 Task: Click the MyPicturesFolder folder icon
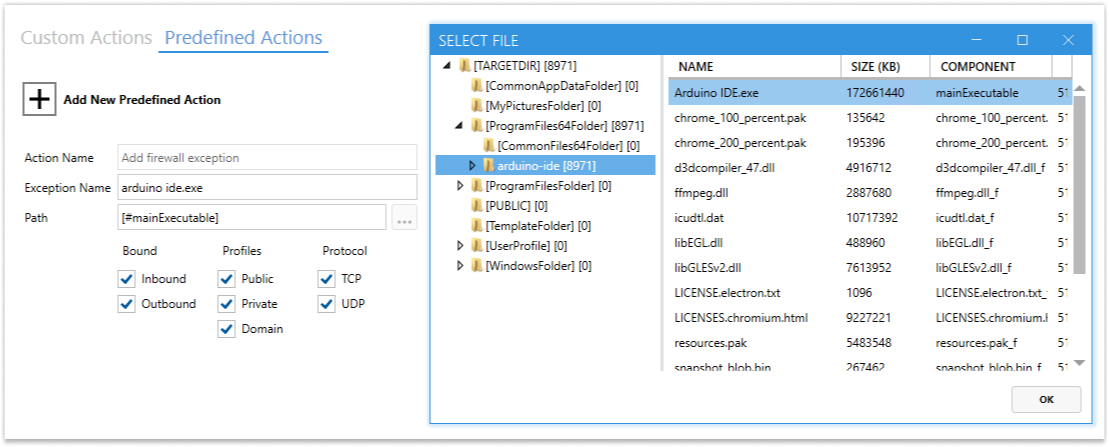point(477,106)
